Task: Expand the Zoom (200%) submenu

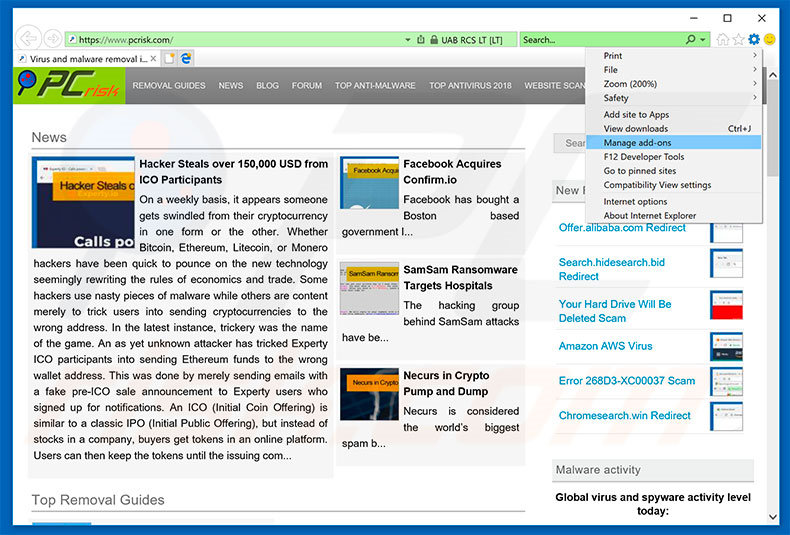Action: click(674, 84)
